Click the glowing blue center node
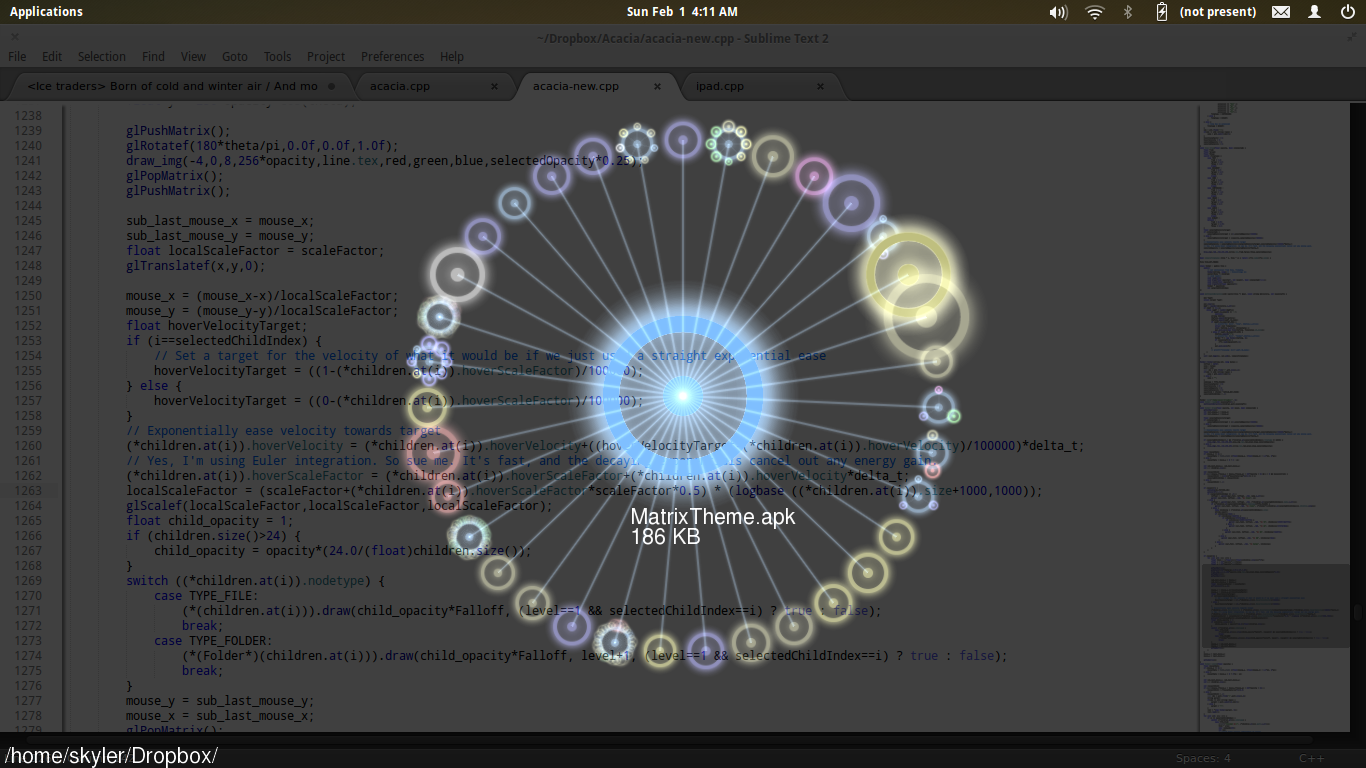1366x768 pixels. (683, 396)
